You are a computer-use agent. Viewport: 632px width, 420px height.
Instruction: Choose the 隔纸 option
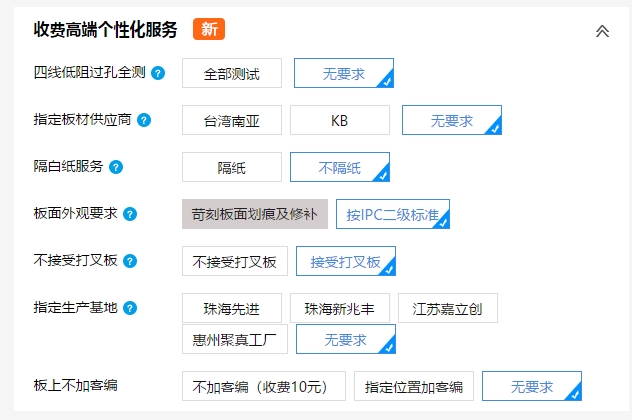232,167
